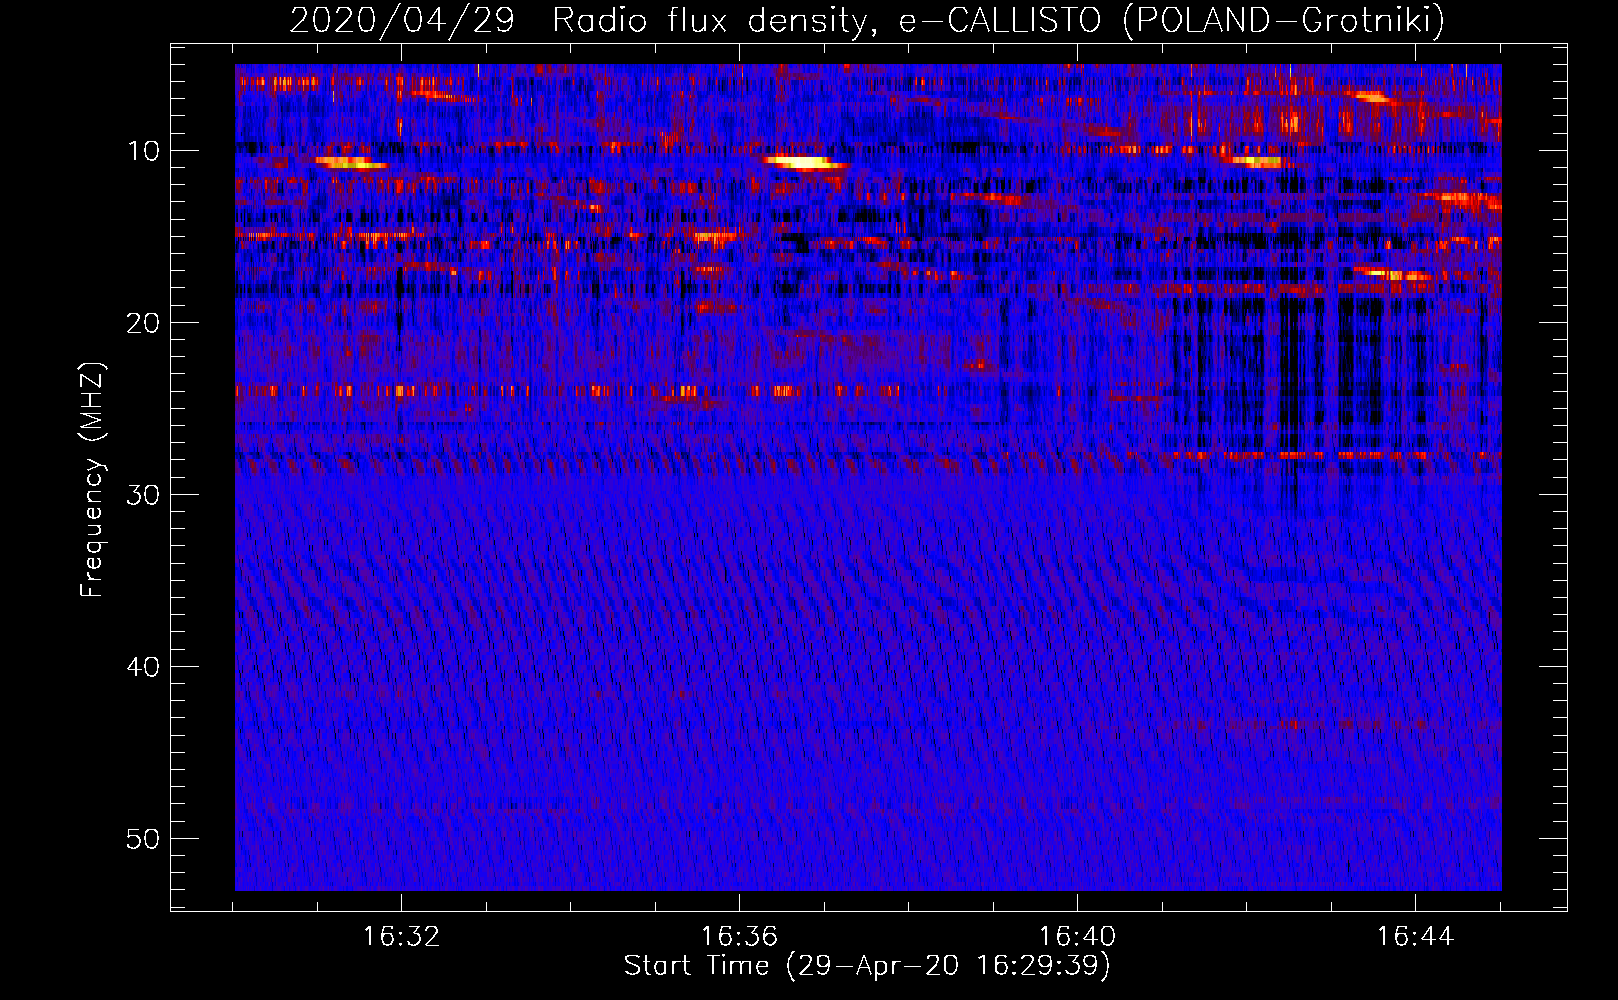Click the bright burst near 16:37 at 10 MHz
Image resolution: width=1618 pixels, height=1000 pixels.
(804, 162)
